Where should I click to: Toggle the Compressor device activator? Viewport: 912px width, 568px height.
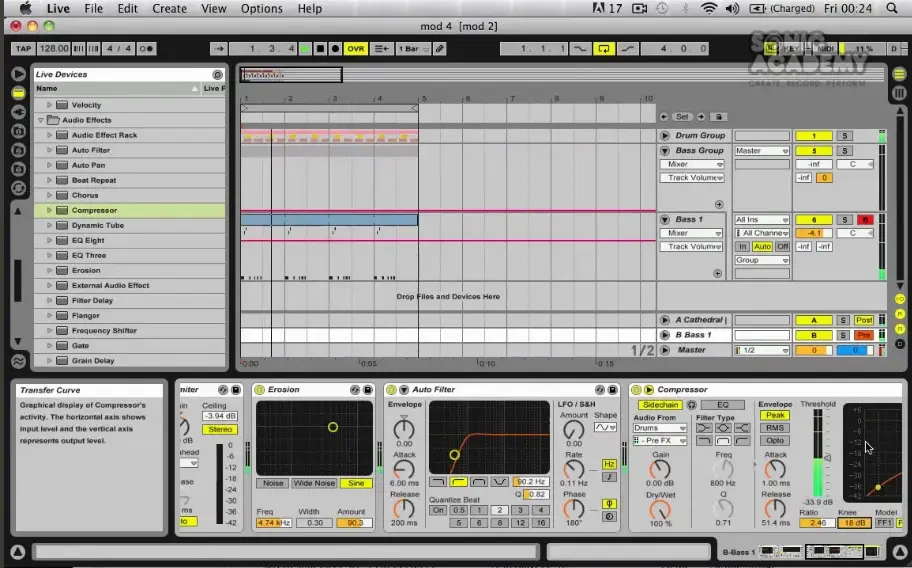click(x=636, y=390)
